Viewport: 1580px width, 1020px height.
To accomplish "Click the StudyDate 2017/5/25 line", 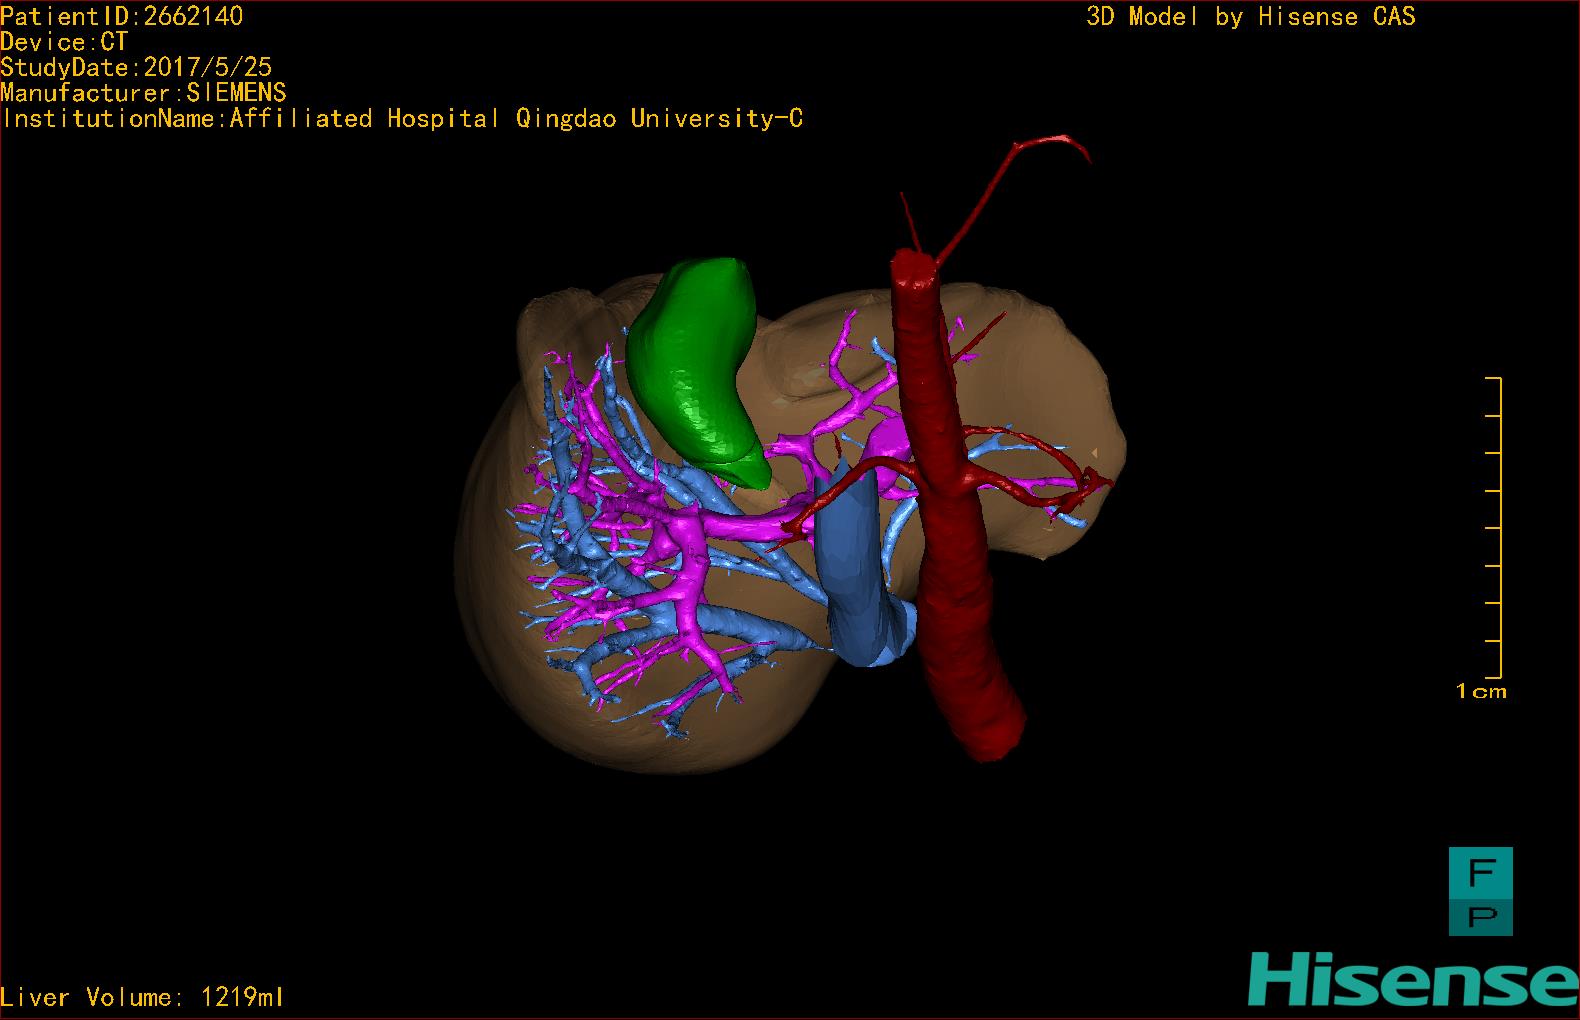I will click(136, 67).
